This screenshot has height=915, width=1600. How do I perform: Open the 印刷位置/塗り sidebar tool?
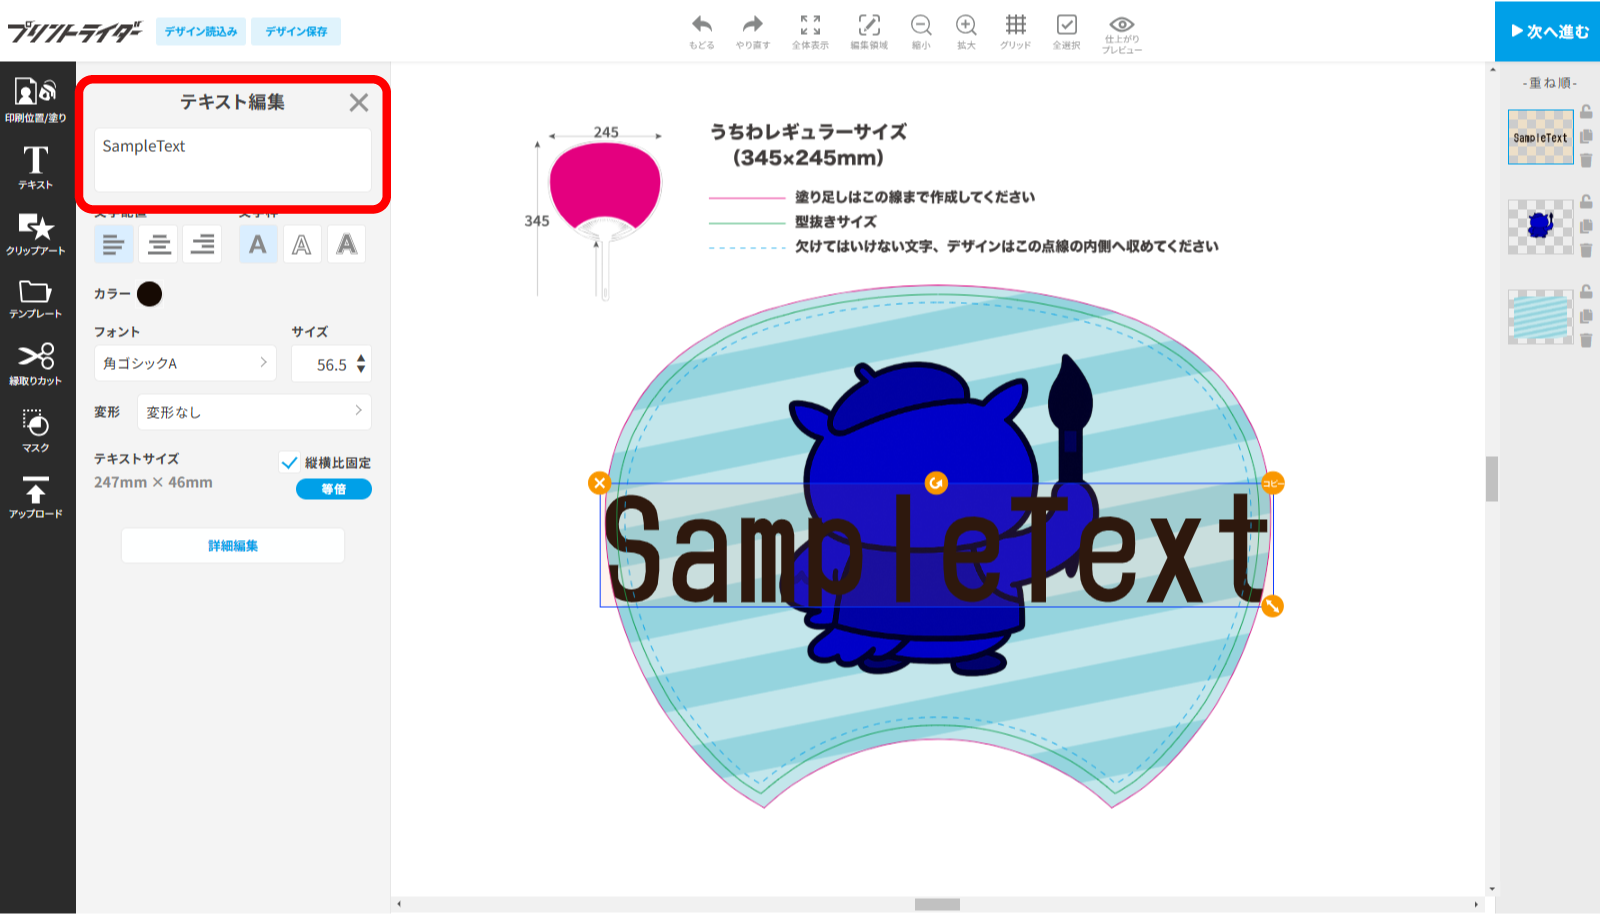pos(36,100)
